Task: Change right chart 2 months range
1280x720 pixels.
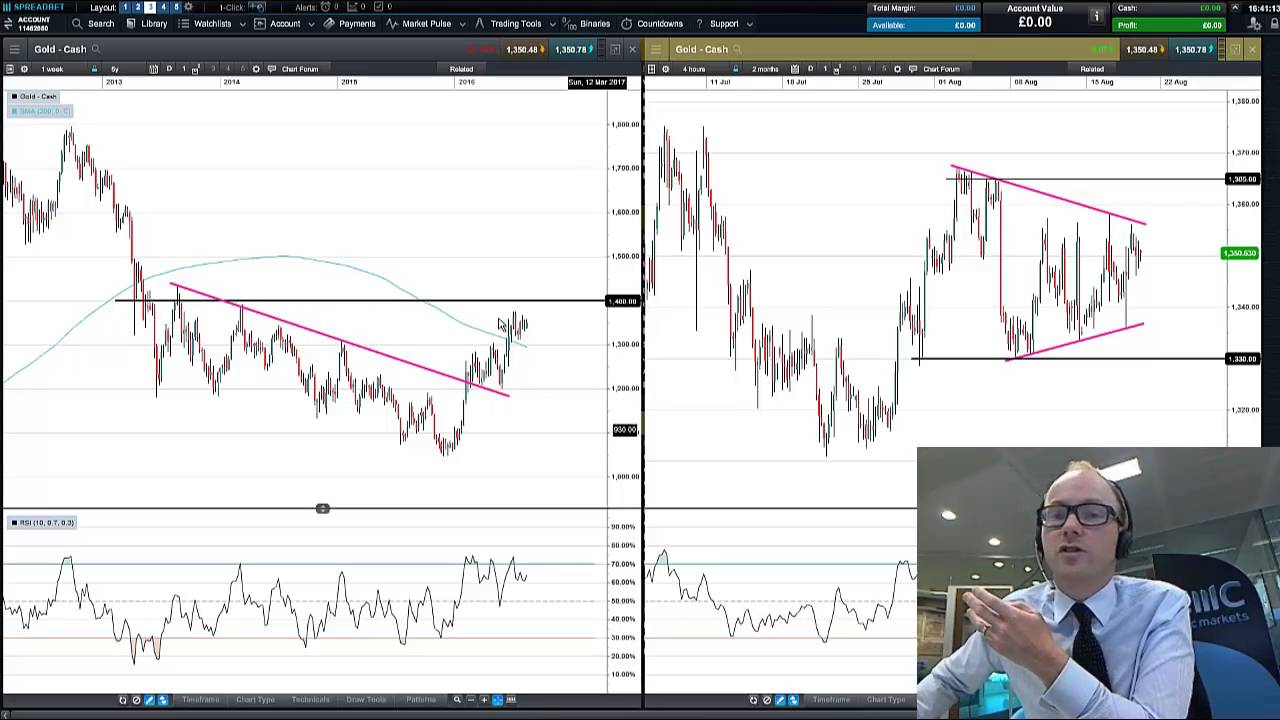Action: pos(765,69)
